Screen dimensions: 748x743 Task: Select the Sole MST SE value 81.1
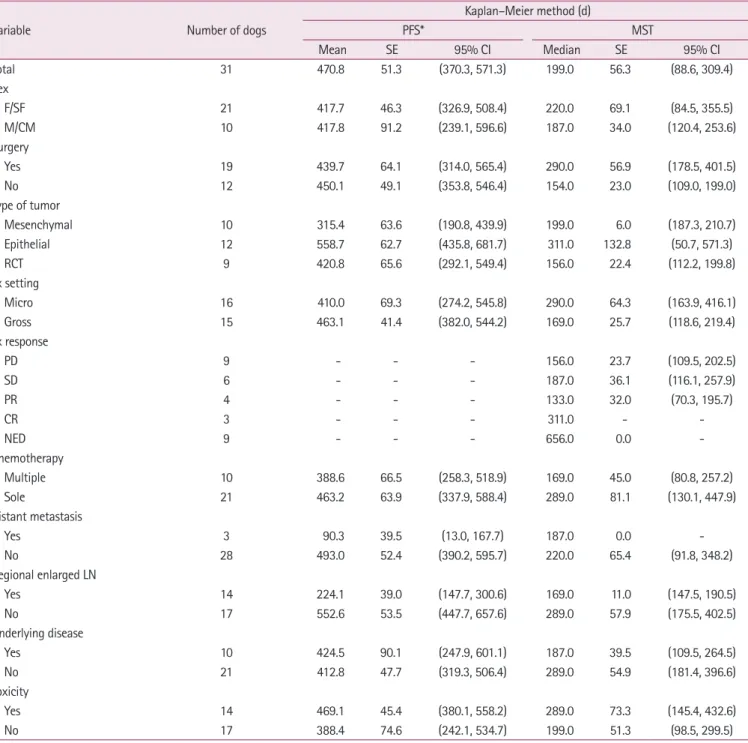pos(620,497)
